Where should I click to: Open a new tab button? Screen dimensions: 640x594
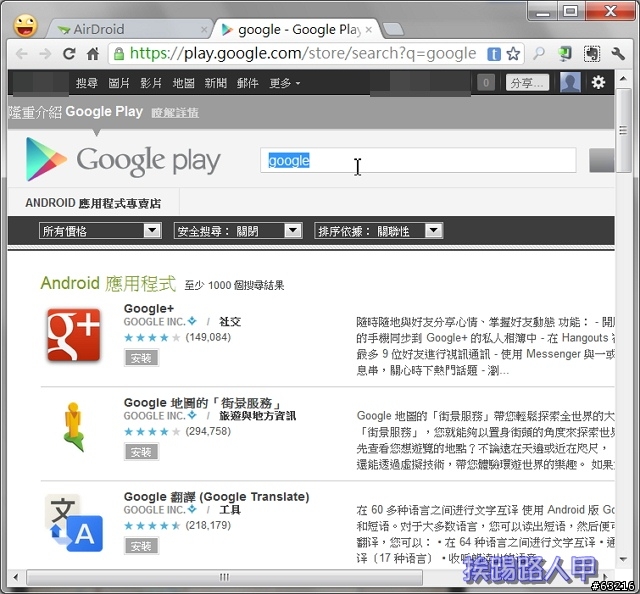(393, 29)
